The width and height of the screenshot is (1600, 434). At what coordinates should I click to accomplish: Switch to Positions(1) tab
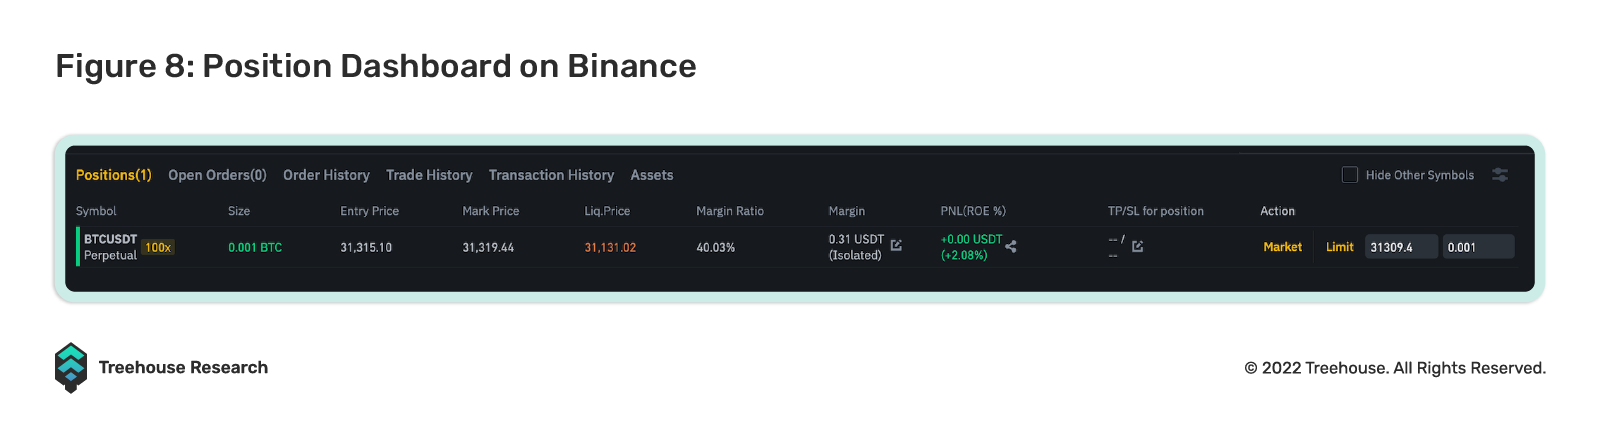click(x=114, y=175)
